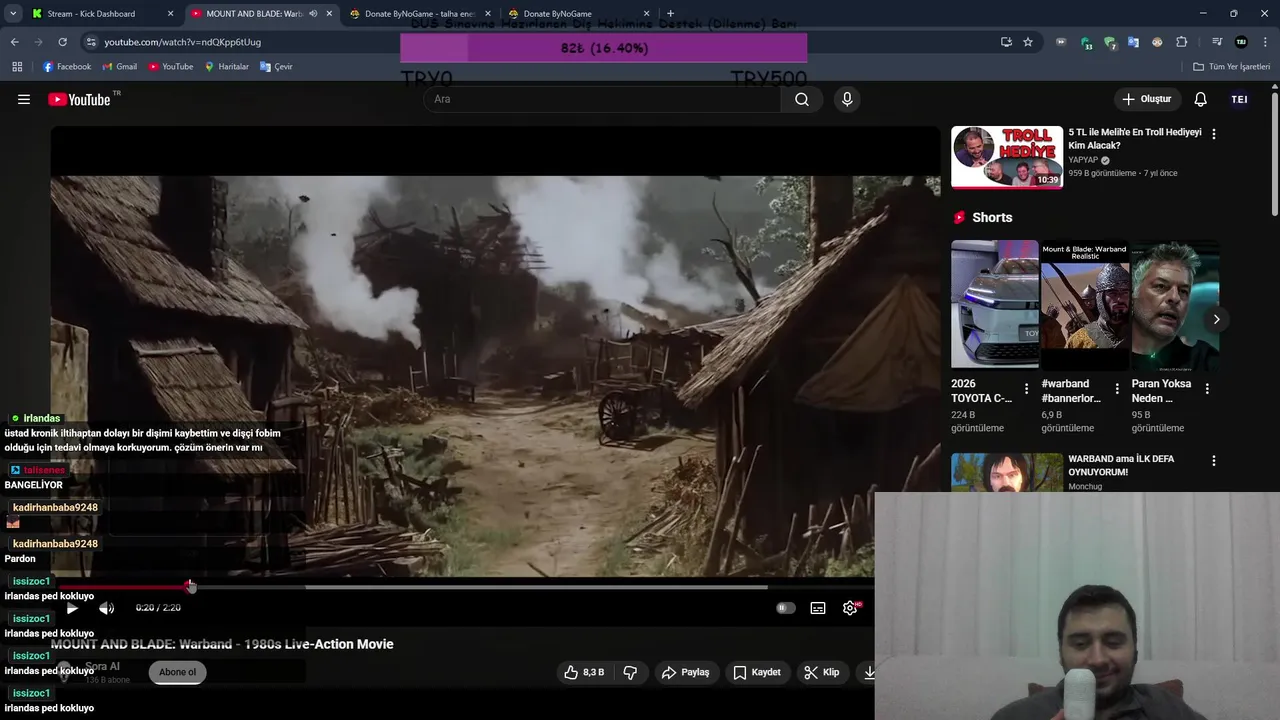Open options menu for 5 TL ile Melih'e video
The width and height of the screenshot is (1280, 720).
(1214, 134)
